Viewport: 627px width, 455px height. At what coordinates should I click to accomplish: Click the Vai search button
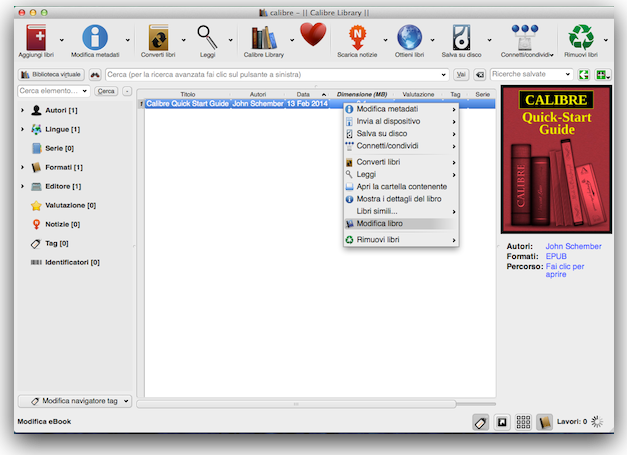coord(461,75)
